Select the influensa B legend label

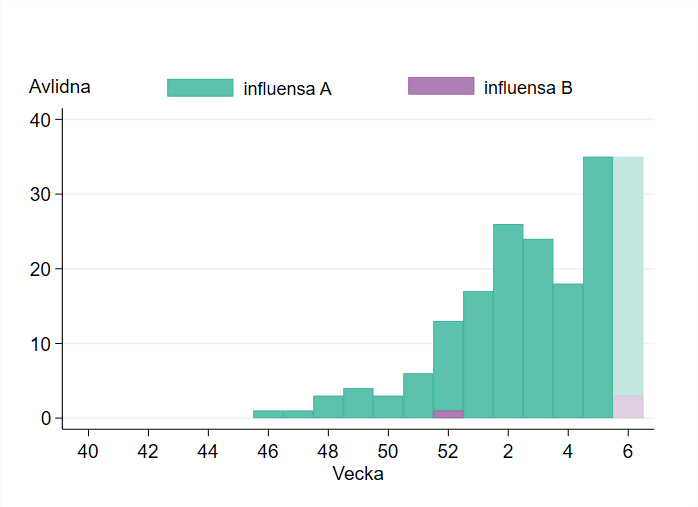tap(528, 88)
